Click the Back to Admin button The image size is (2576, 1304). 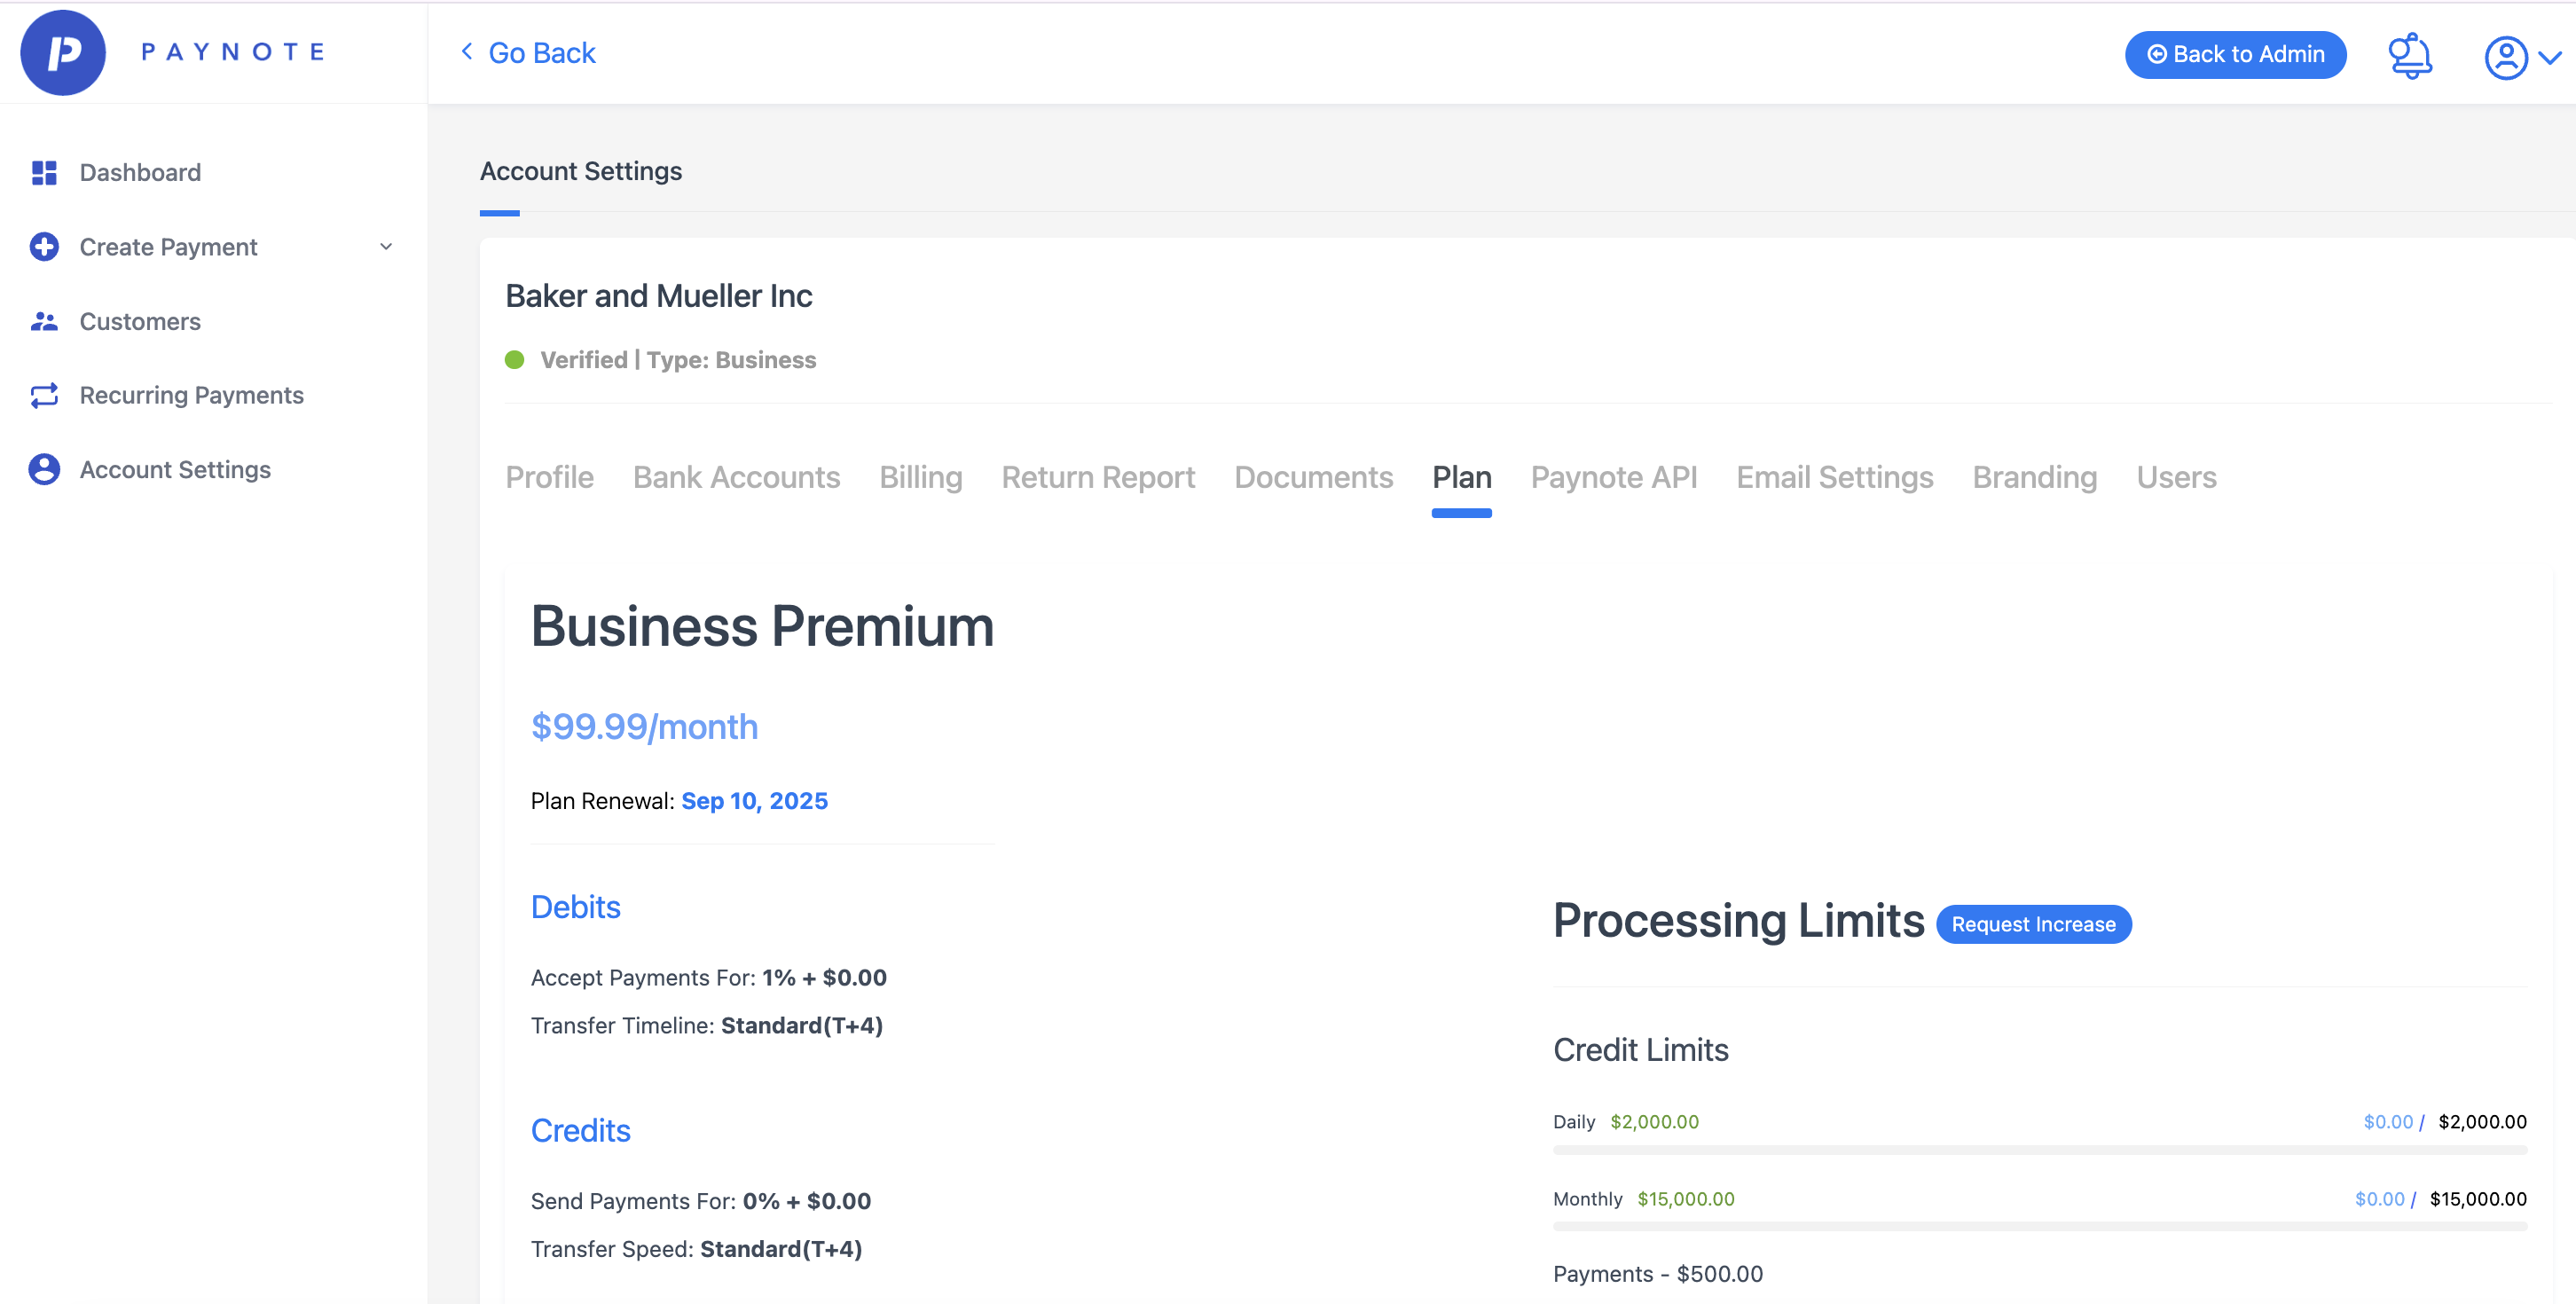[2235, 55]
